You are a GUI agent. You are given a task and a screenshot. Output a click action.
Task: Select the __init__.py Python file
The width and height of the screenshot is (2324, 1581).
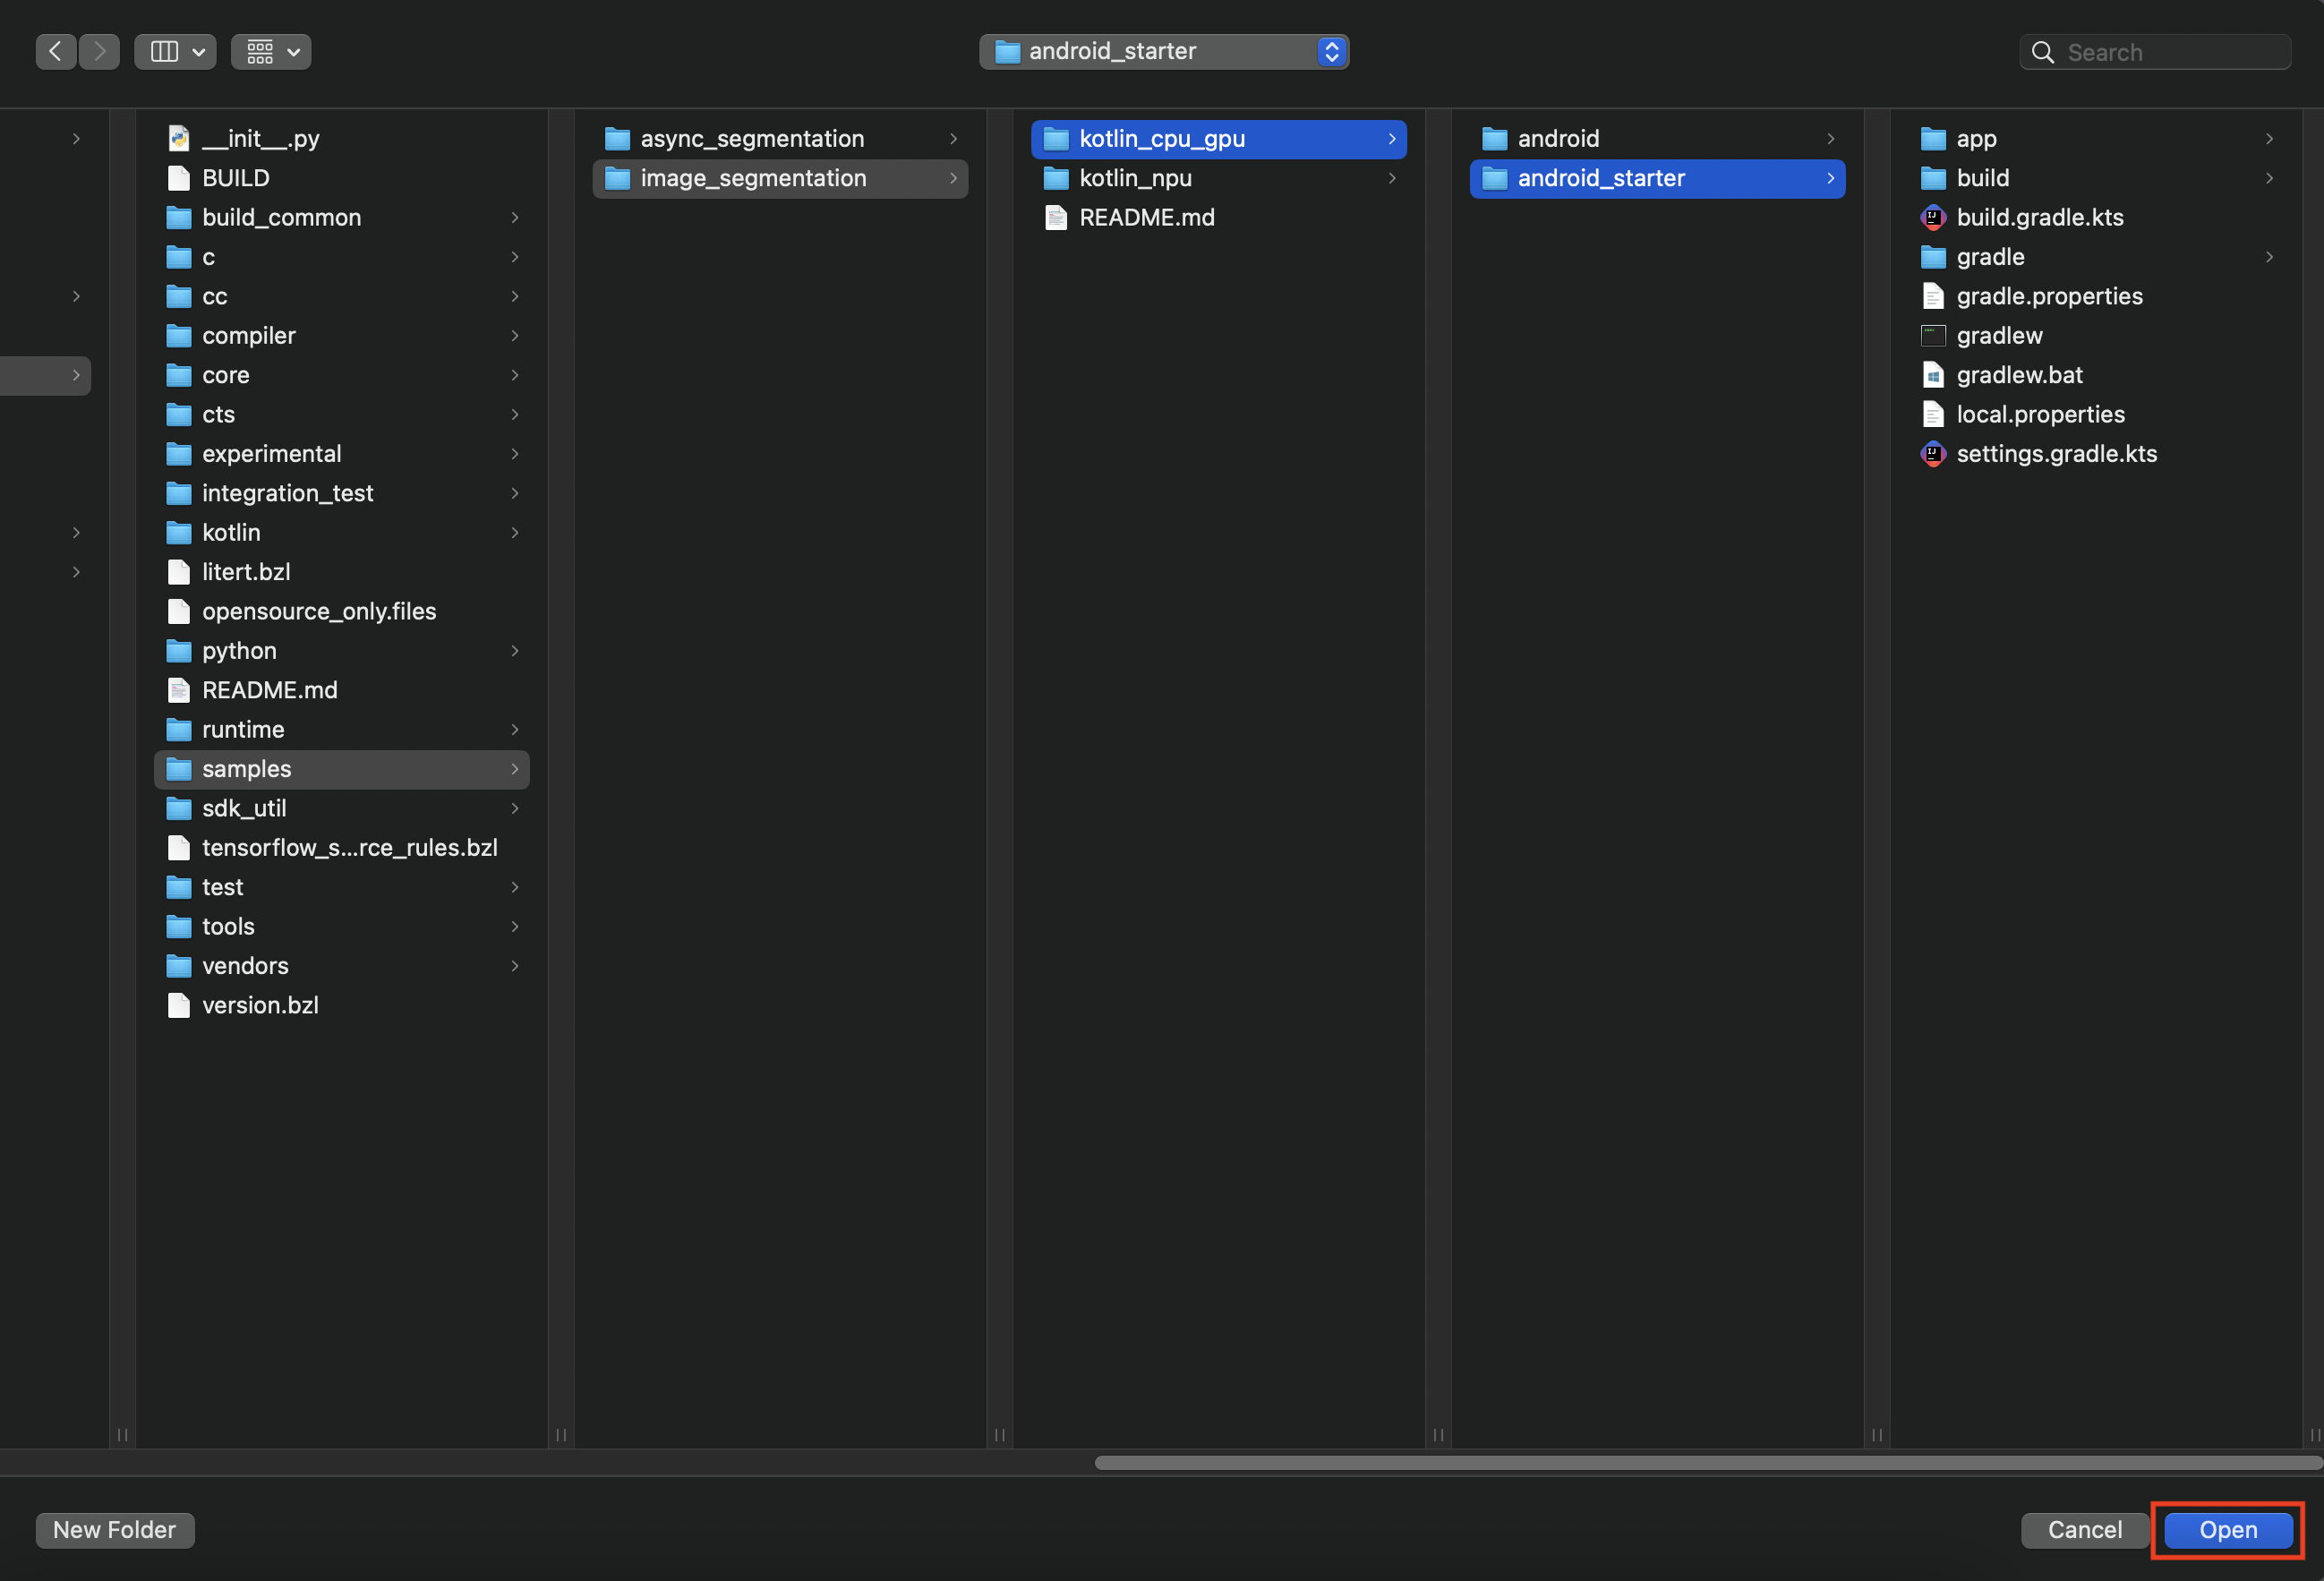[260, 139]
